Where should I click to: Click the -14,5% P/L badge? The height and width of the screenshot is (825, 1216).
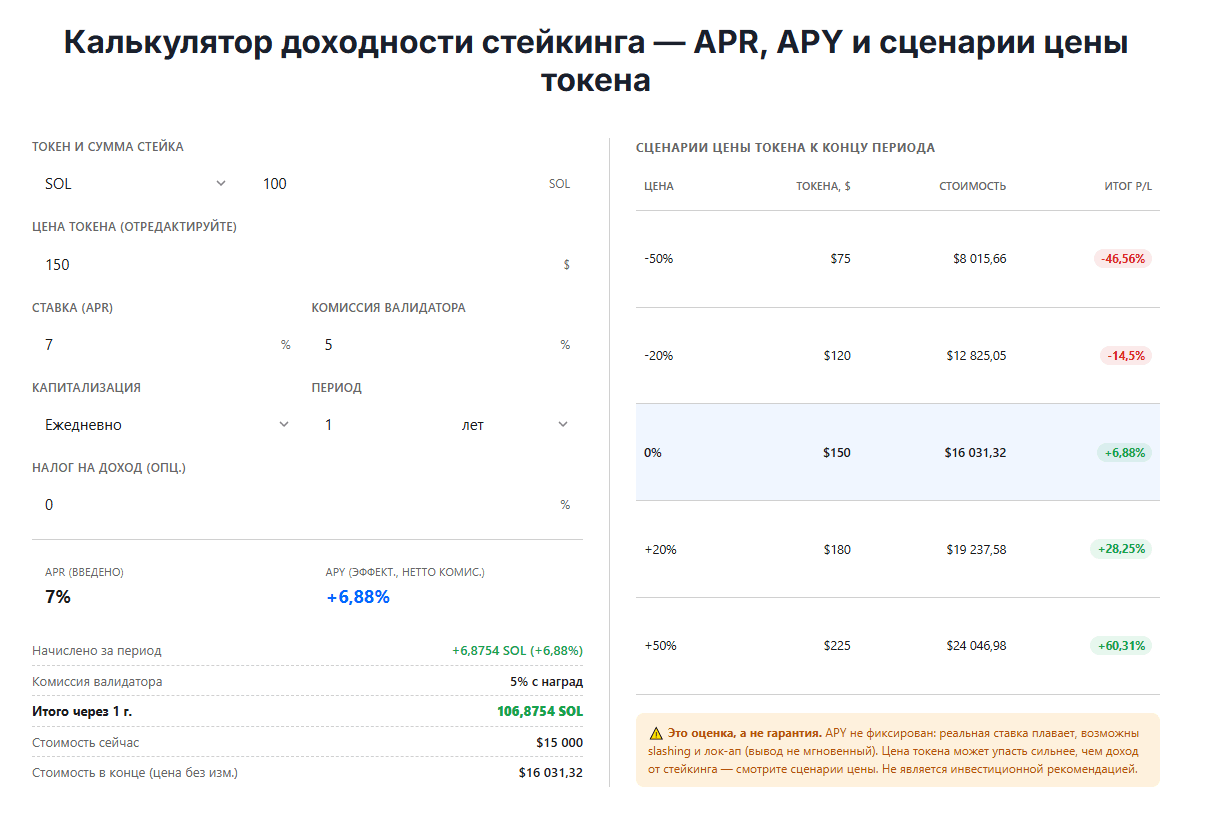[x=1126, y=356]
